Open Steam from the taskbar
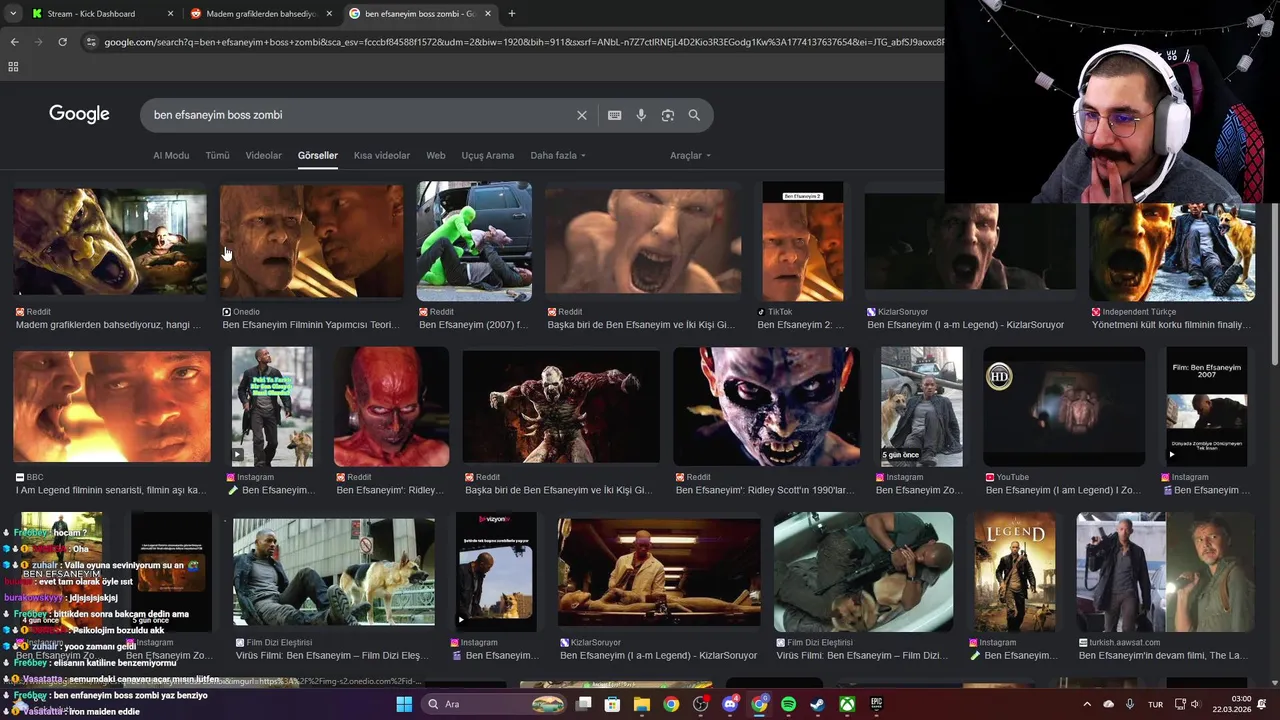The width and height of the screenshot is (1280, 720). (x=817, y=704)
